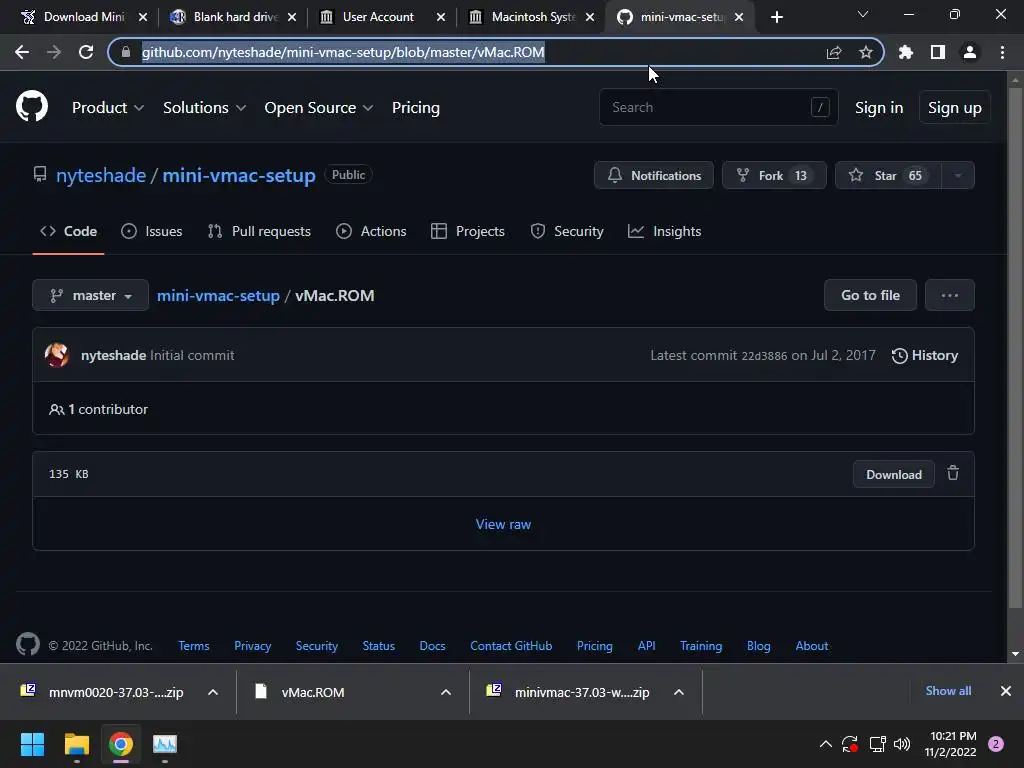The width and height of the screenshot is (1024, 768).
Task: Open the more options ellipsis button
Action: (x=950, y=295)
